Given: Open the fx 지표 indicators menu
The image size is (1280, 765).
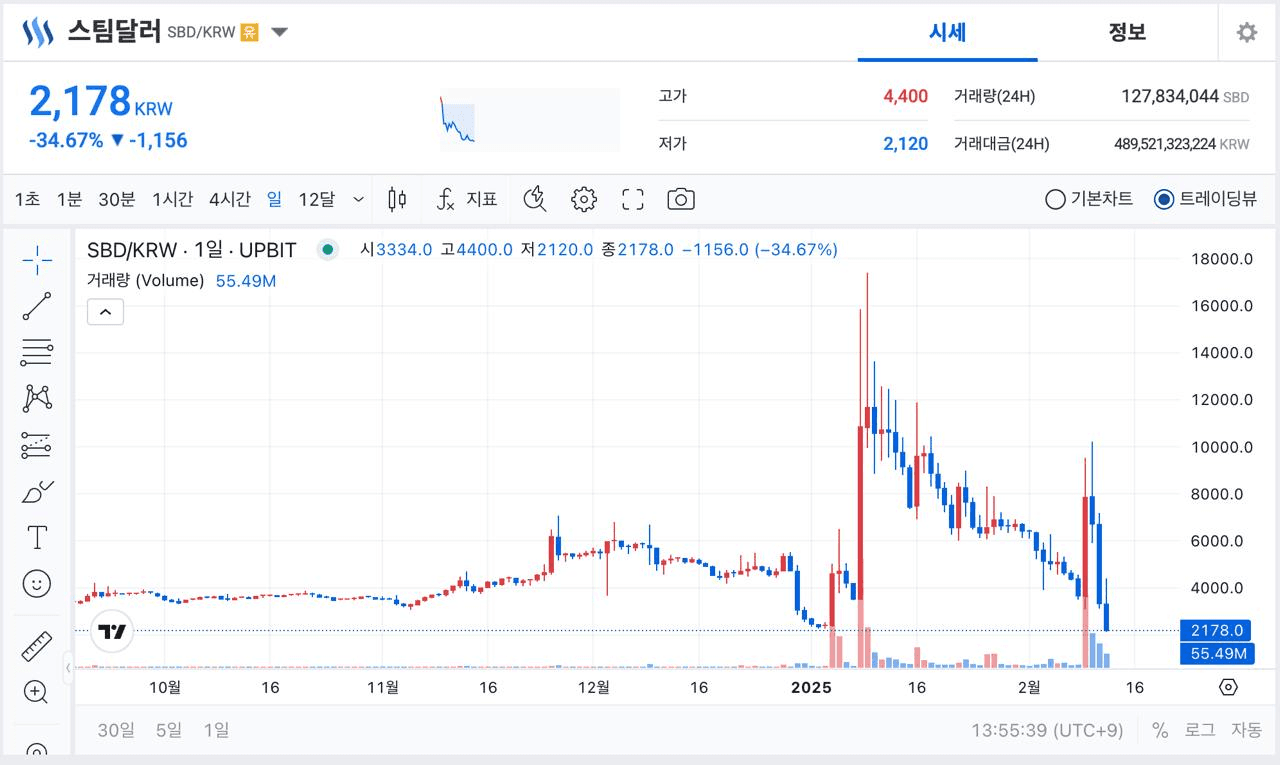Looking at the screenshot, I should click(x=467, y=199).
